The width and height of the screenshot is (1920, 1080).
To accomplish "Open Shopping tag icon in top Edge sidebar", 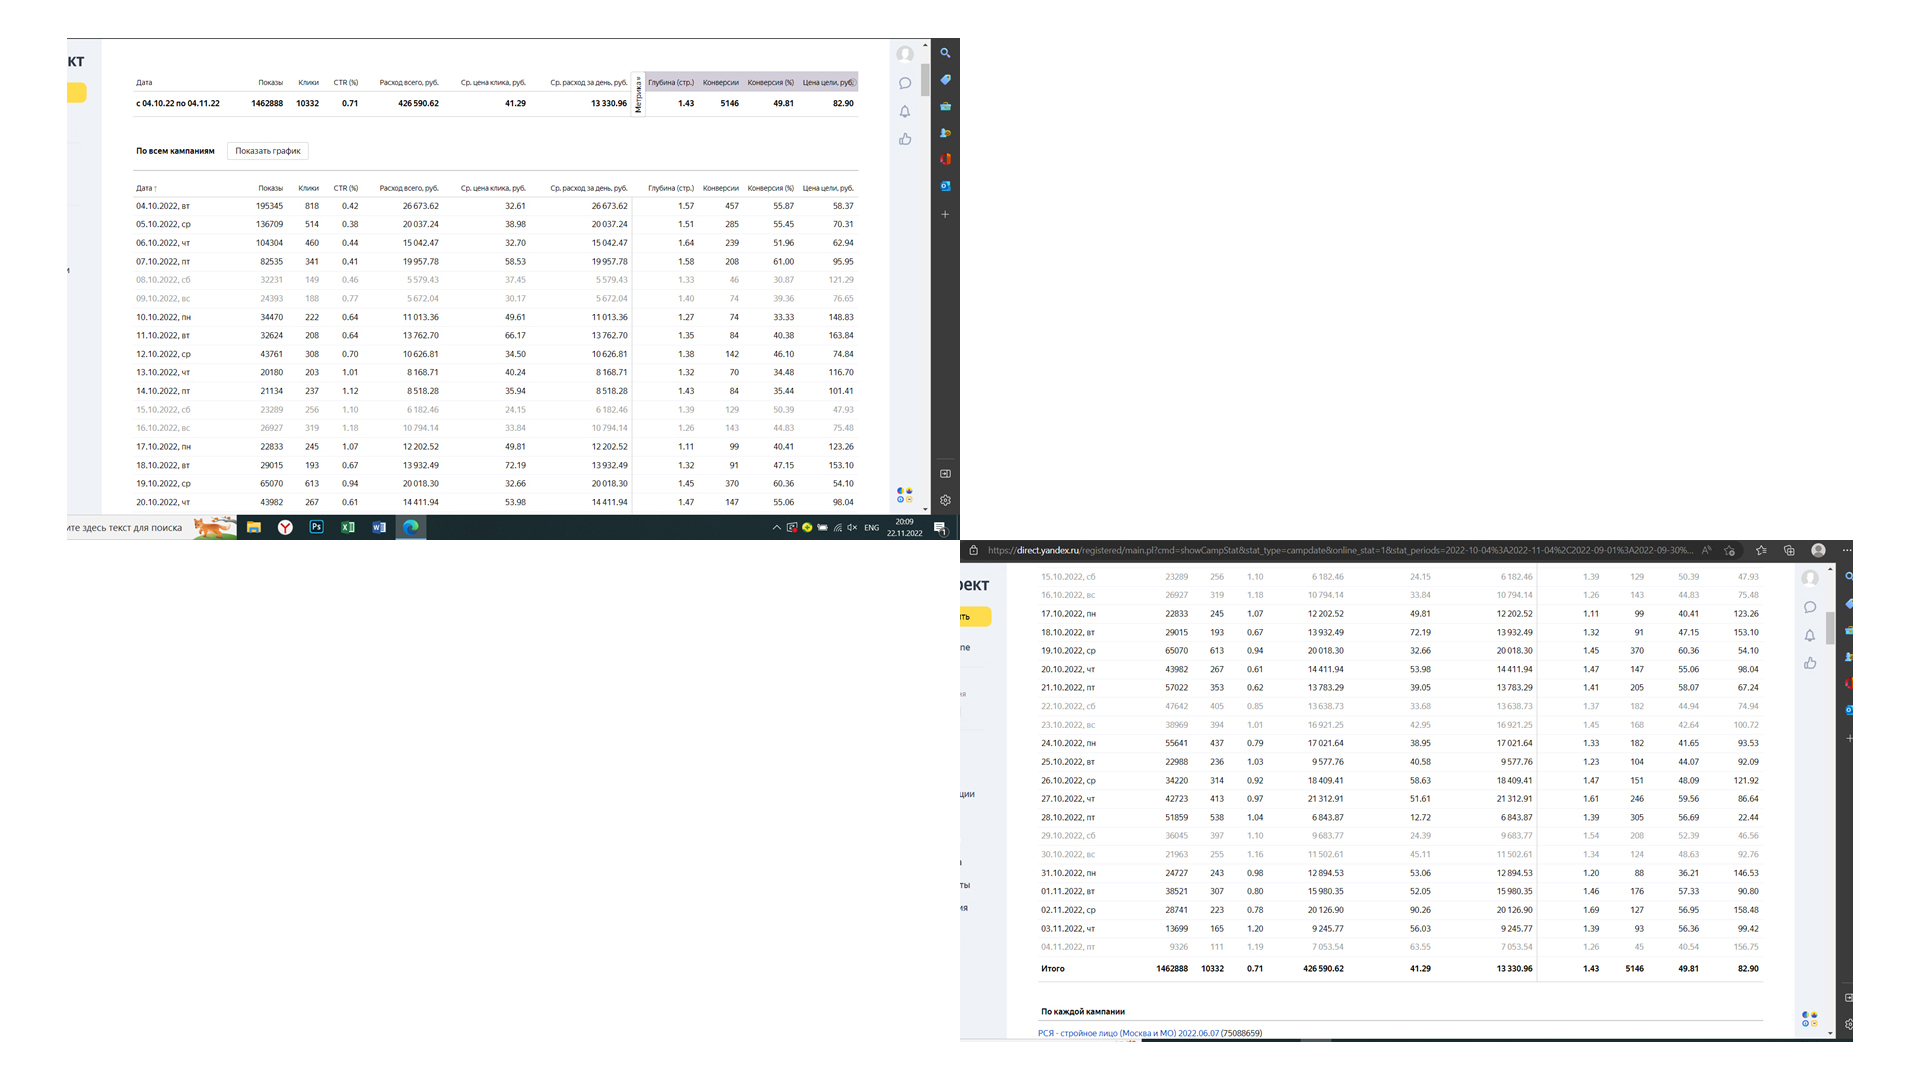I will click(x=945, y=80).
